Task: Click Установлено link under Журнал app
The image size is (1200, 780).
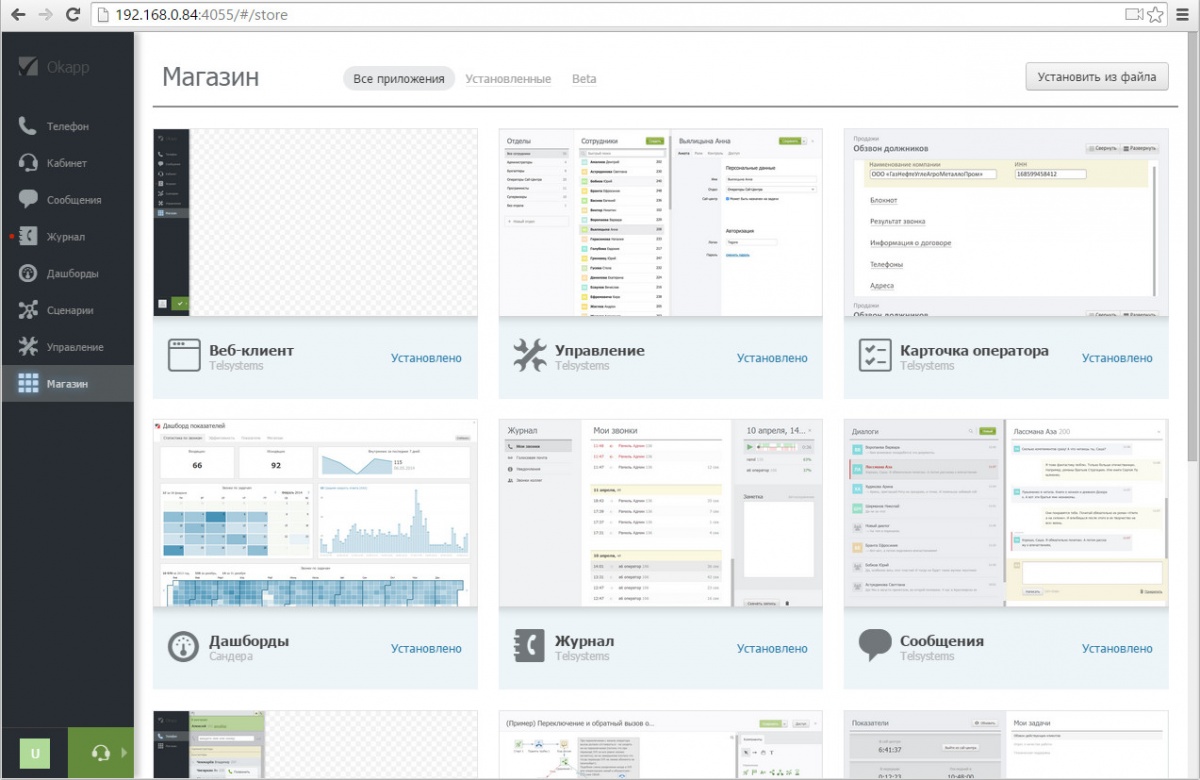Action: (x=771, y=648)
